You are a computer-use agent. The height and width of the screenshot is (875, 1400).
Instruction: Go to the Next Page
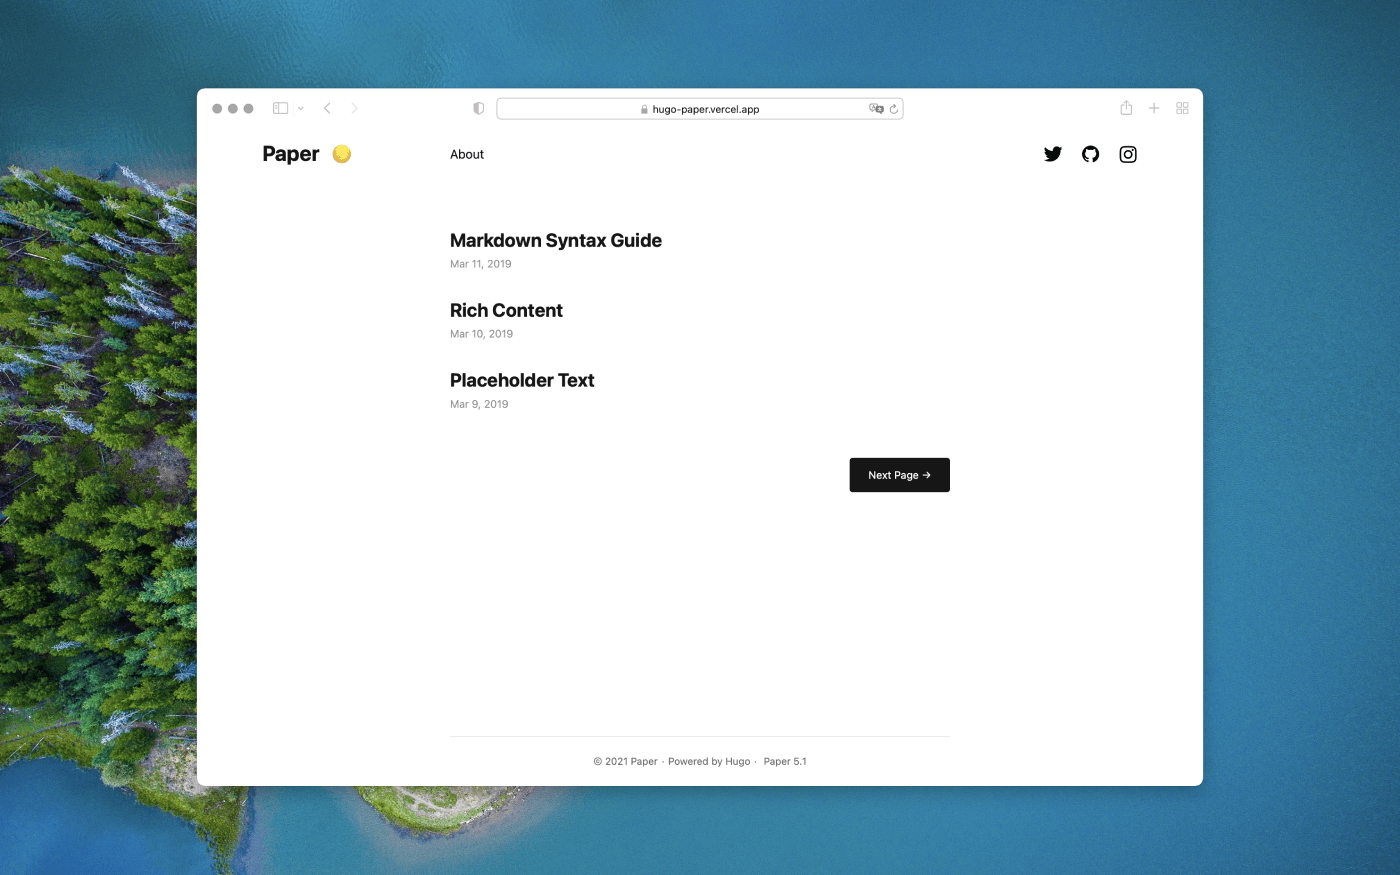[899, 474]
